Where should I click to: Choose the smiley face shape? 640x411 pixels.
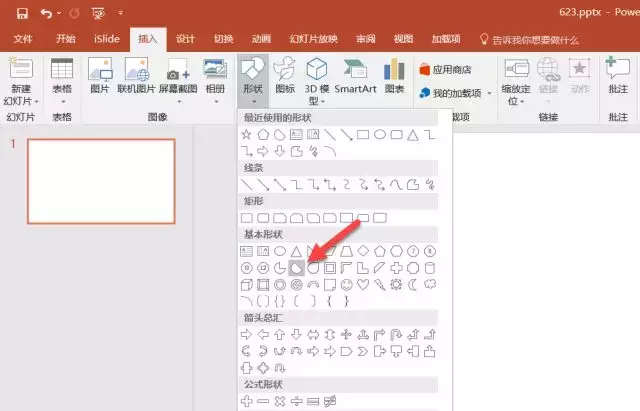point(347,284)
